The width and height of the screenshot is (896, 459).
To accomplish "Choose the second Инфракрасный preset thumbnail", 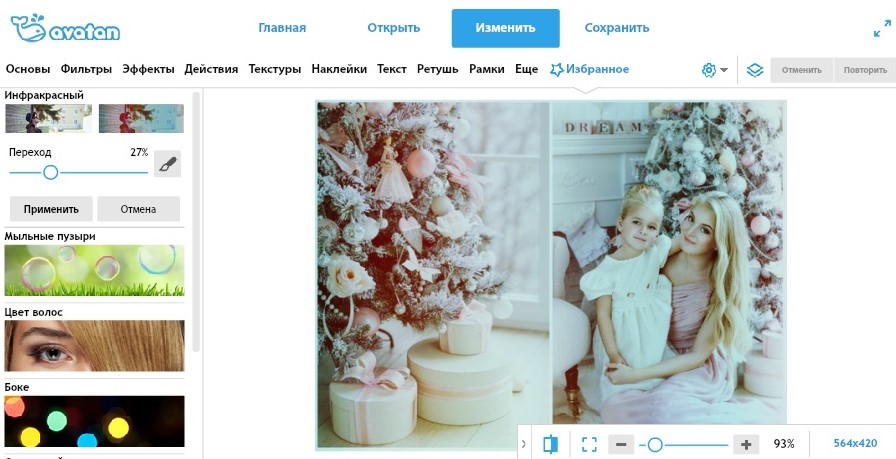I will [x=141, y=118].
